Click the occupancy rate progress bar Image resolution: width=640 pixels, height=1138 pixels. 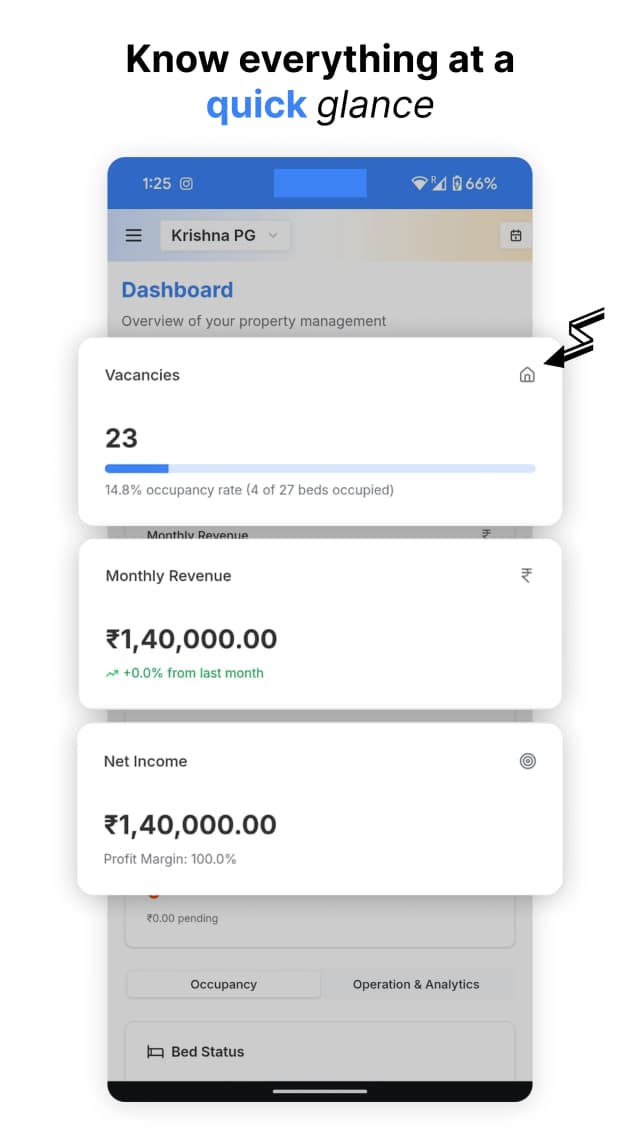320,468
